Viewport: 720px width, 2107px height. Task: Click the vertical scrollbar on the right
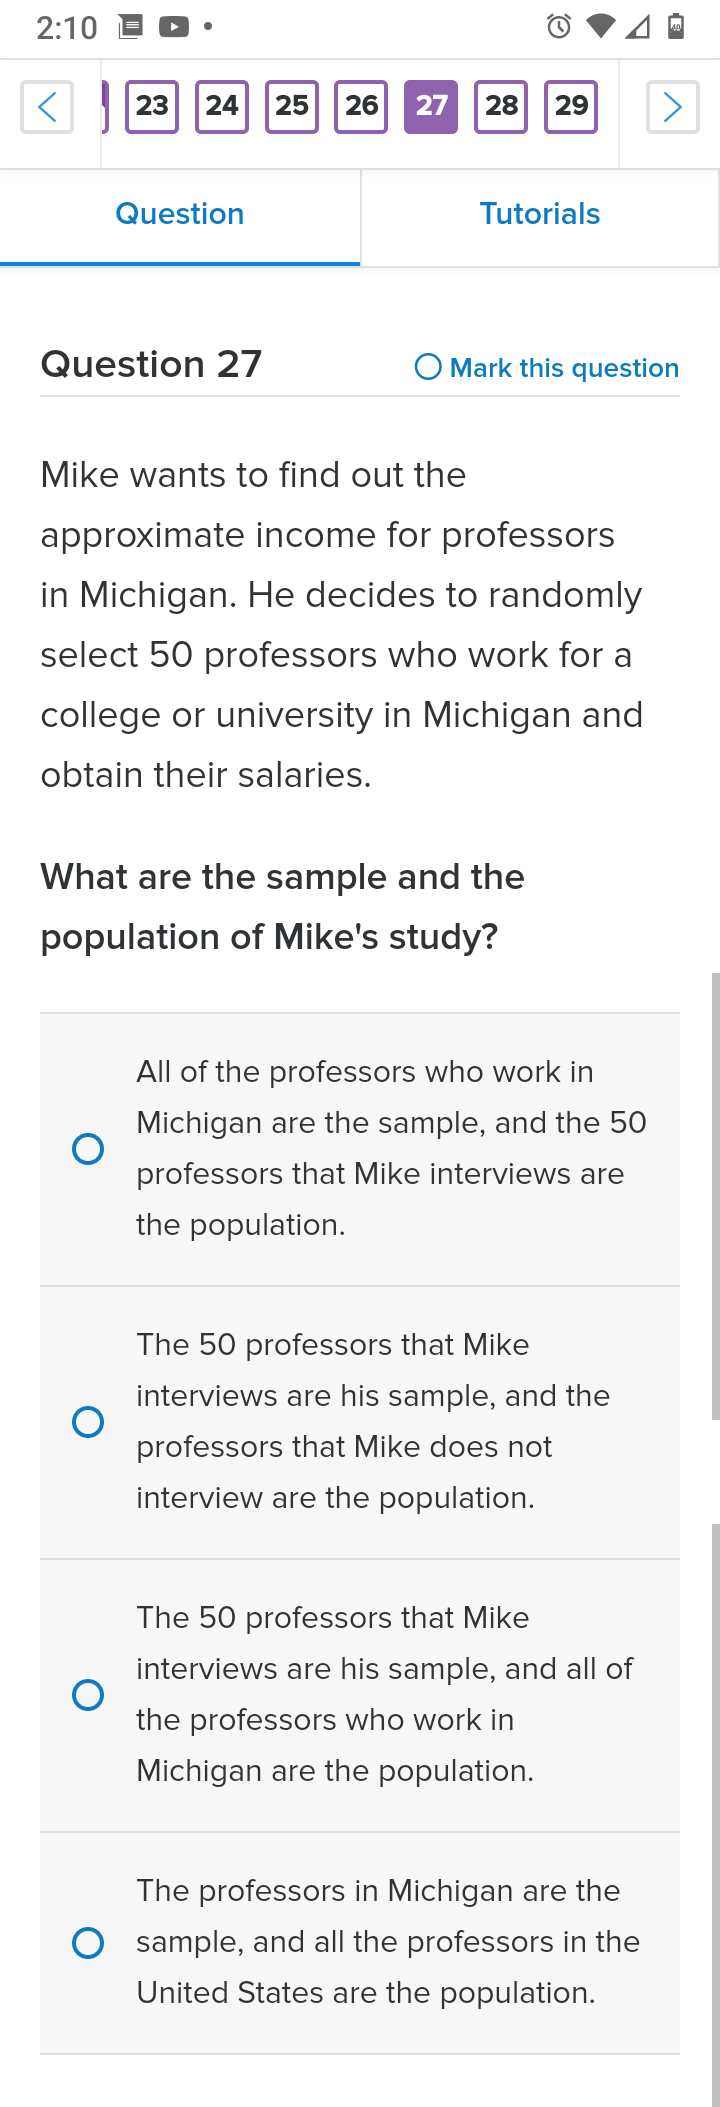click(x=715, y=1195)
